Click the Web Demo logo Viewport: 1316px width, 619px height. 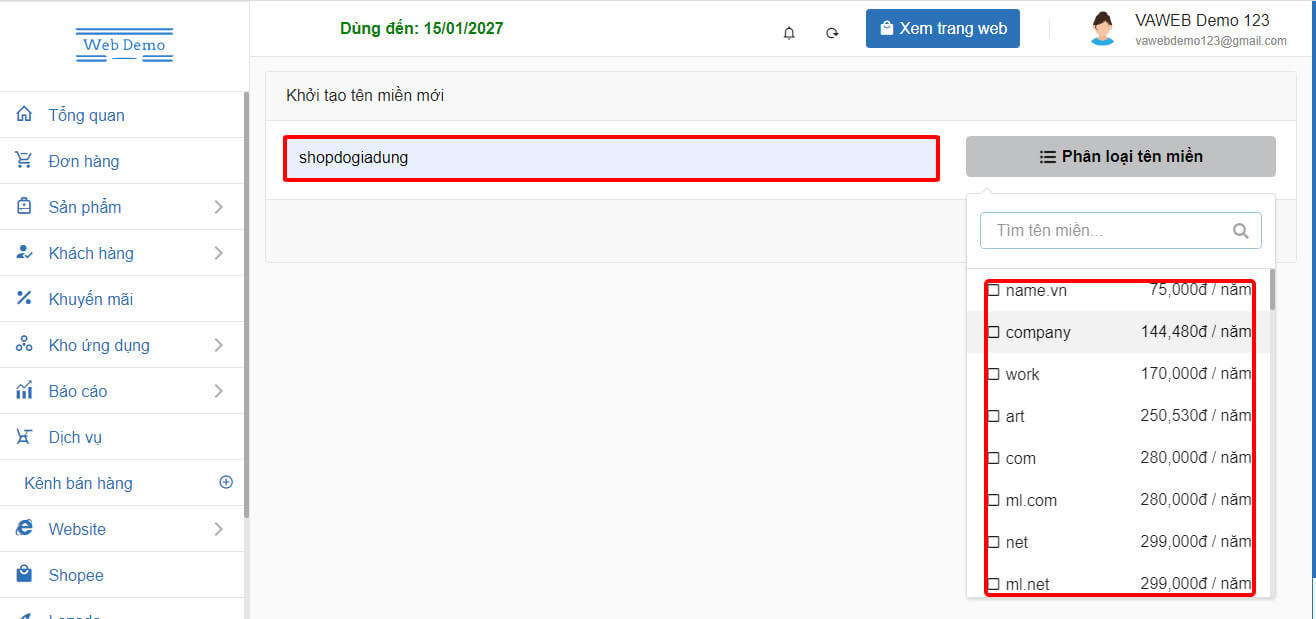pos(124,45)
